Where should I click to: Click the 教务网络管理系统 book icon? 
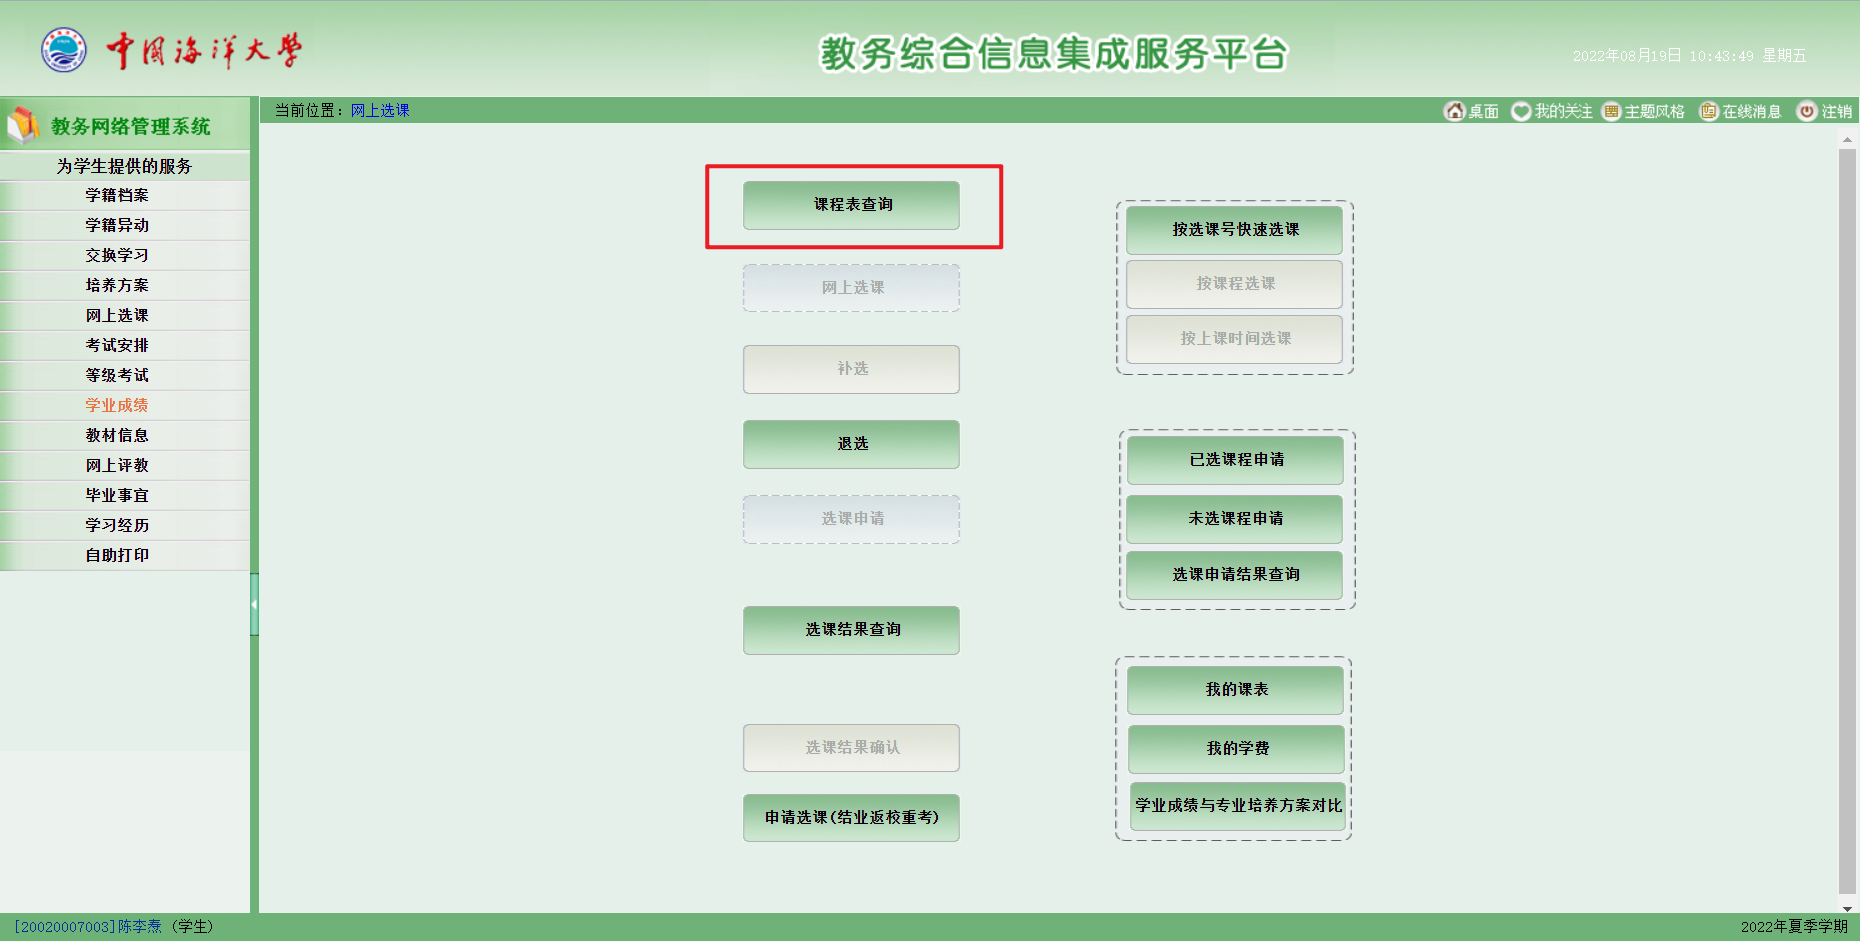pyautogui.click(x=23, y=126)
